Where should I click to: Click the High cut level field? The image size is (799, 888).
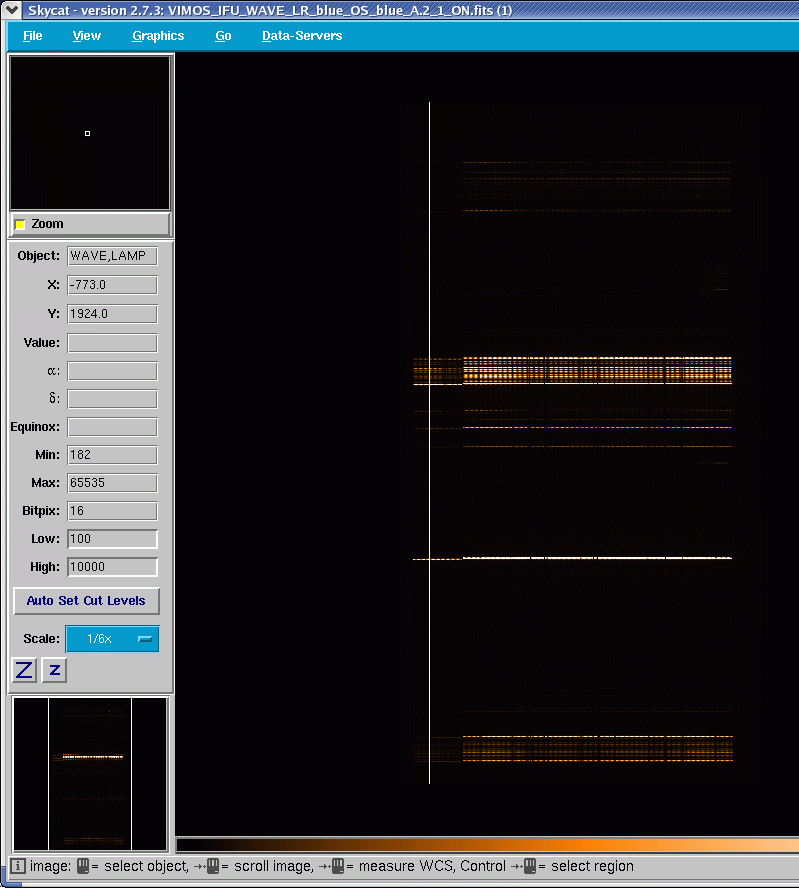(112, 567)
